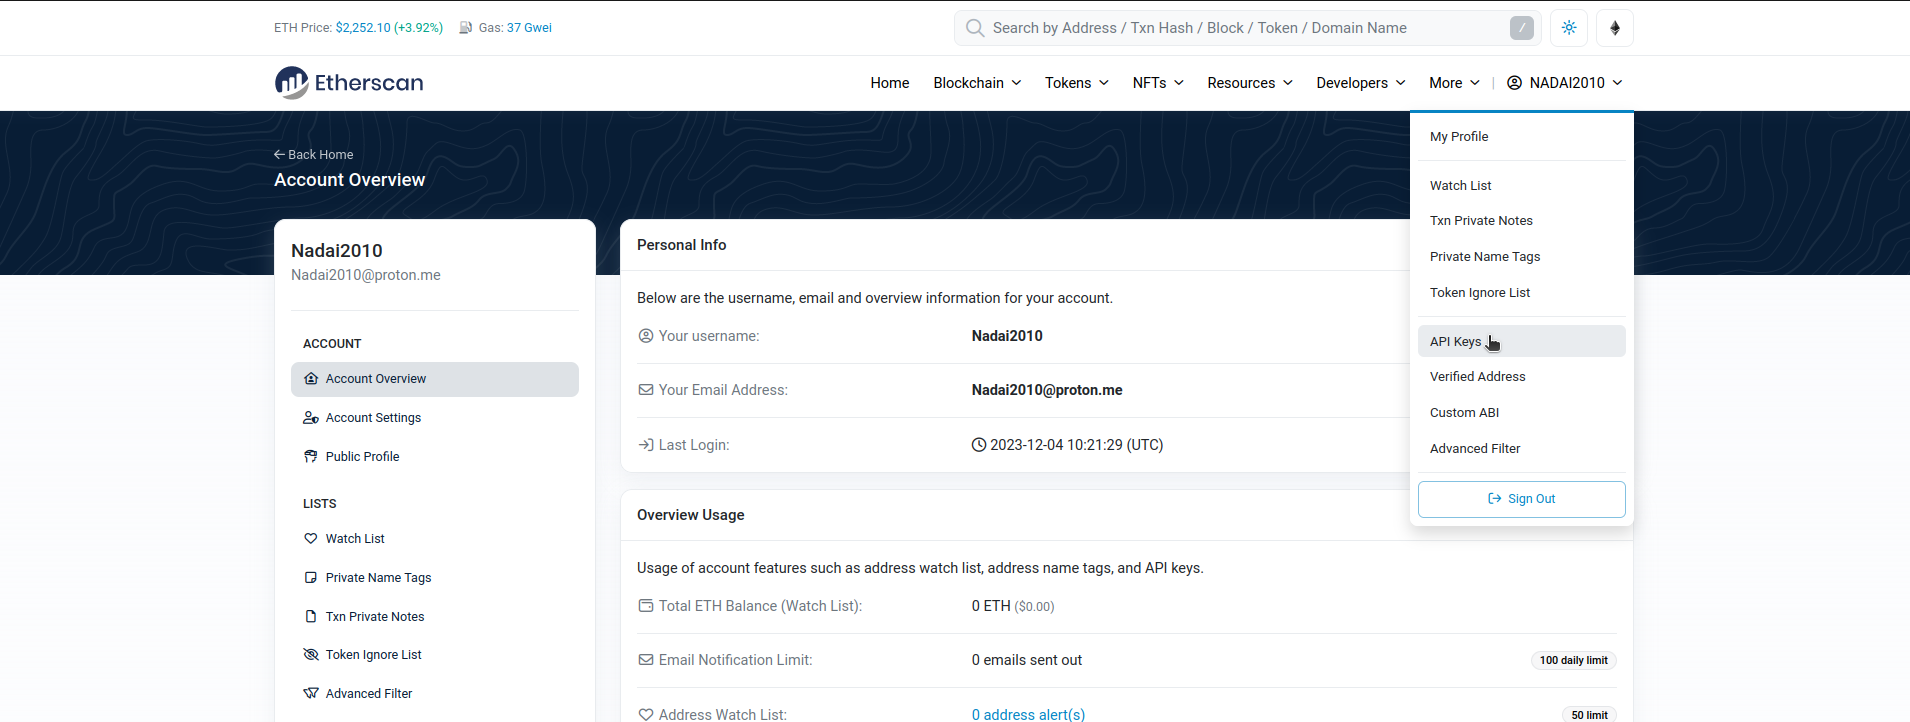
Task: Expand the Tokens dropdown menu
Action: [x=1077, y=83]
